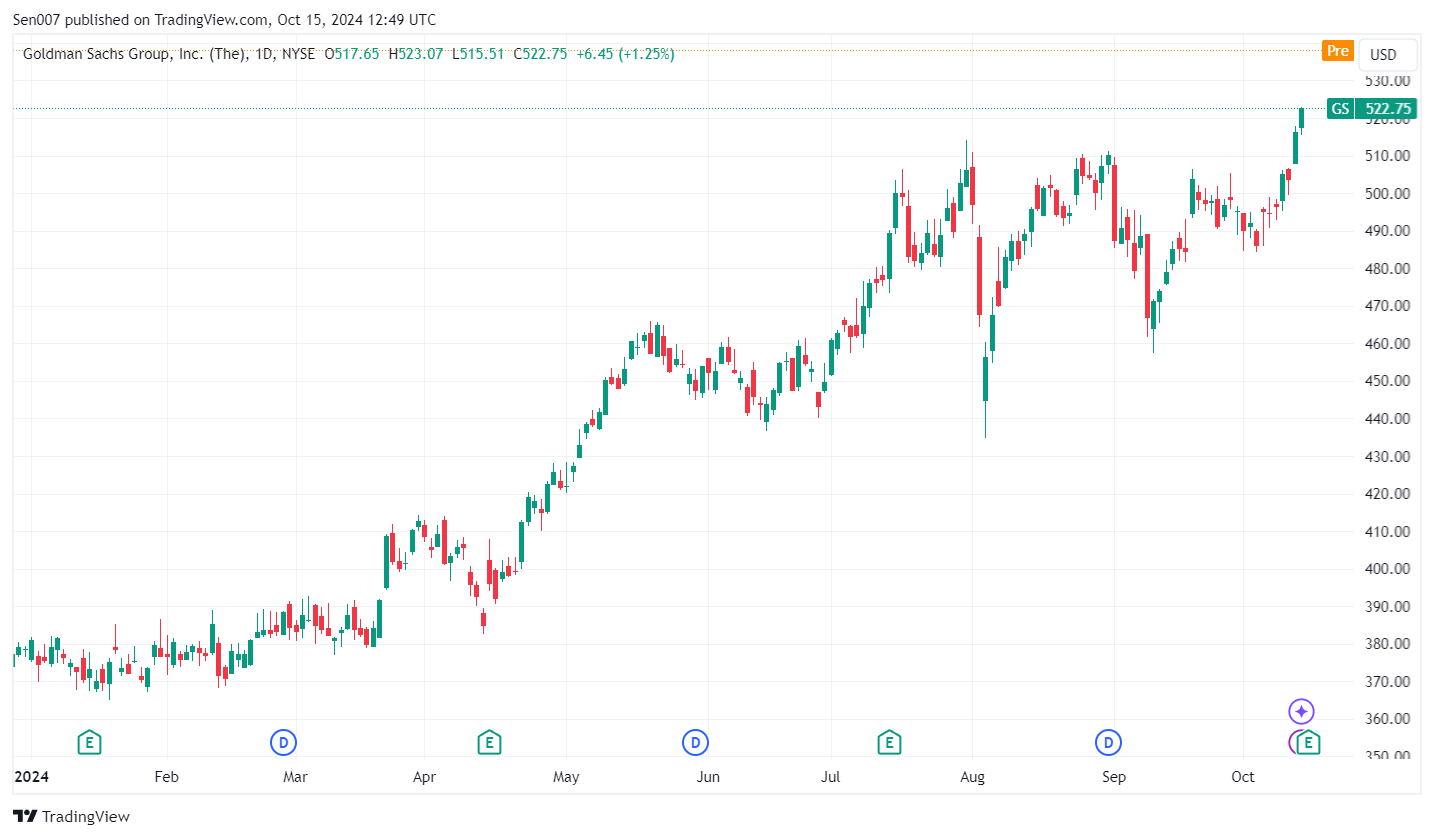Image resolution: width=1434 pixels, height=838 pixels.
Task: Click the +6.45 (+1.25%) change text
Action: pos(625,54)
